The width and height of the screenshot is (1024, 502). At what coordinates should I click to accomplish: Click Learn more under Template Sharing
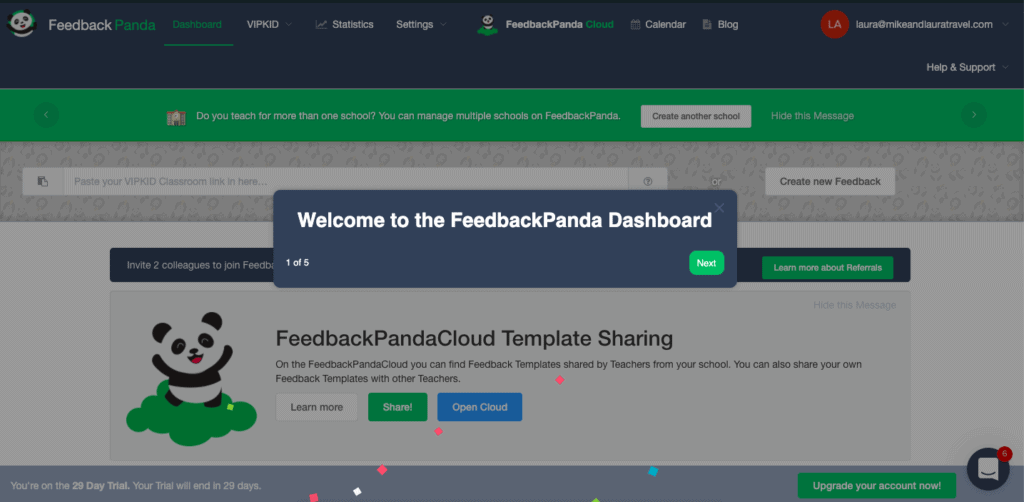click(317, 407)
